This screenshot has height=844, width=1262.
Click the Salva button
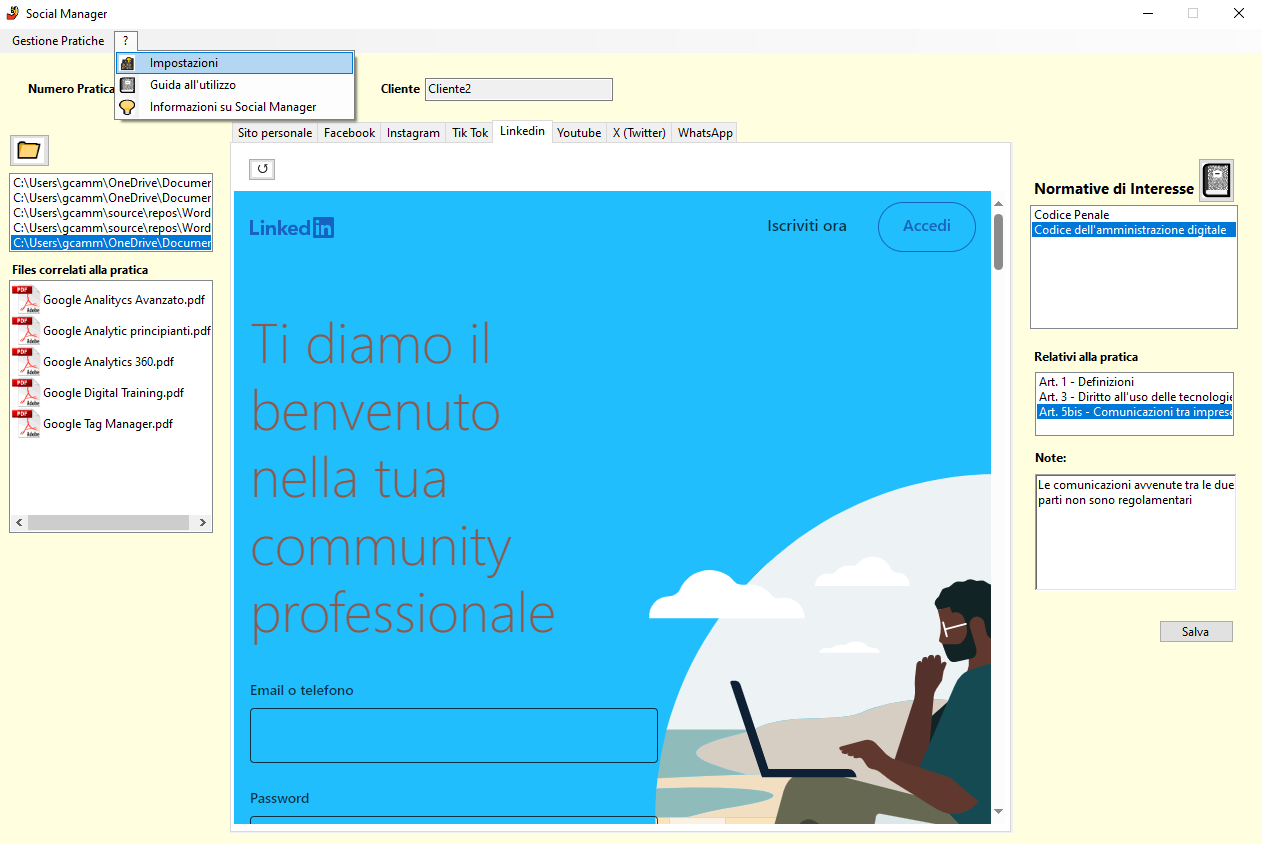point(1196,632)
